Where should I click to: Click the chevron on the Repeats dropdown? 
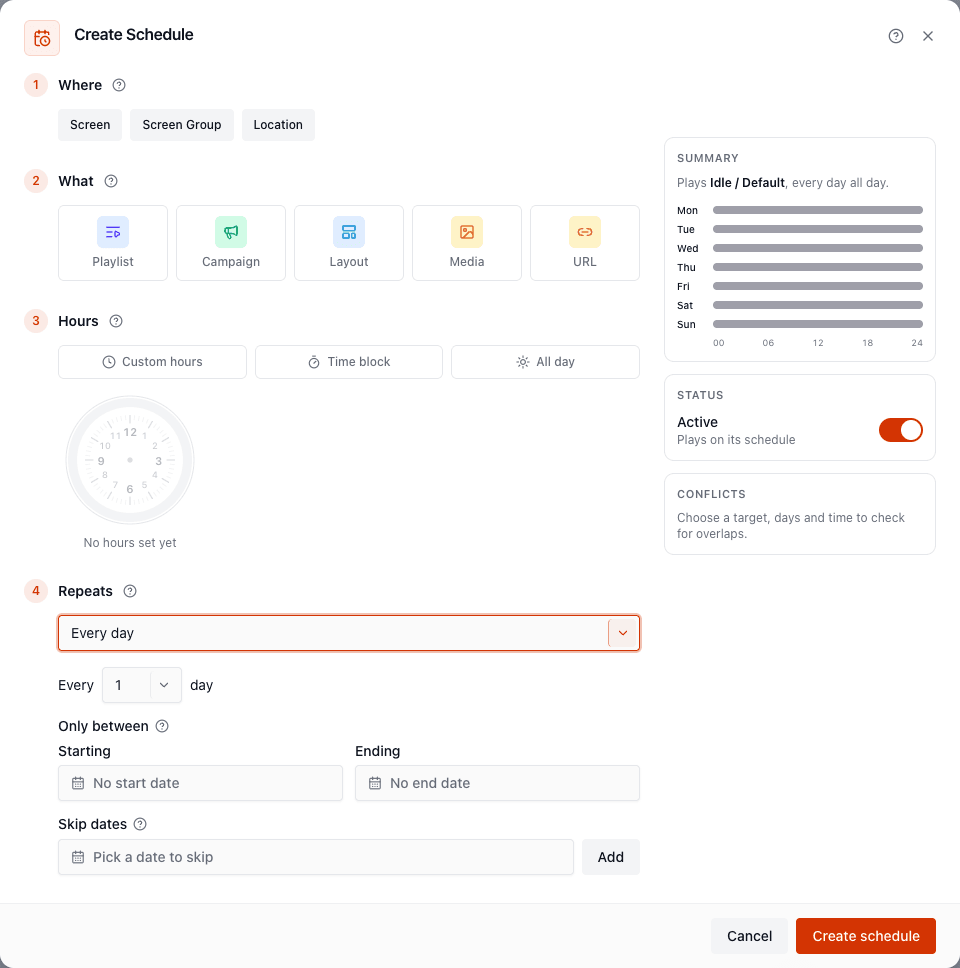[x=623, y=633]
